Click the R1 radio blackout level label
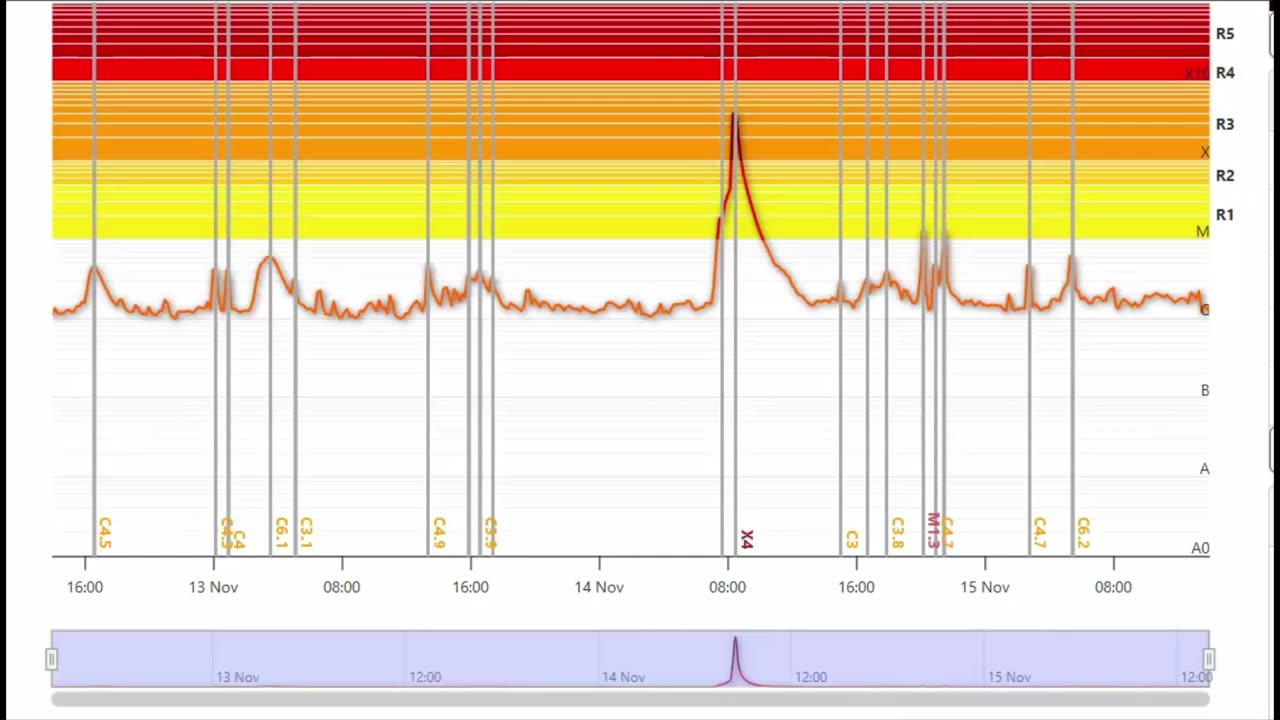Viewport: 1280px width, 720px height. tap(1225, 214)
